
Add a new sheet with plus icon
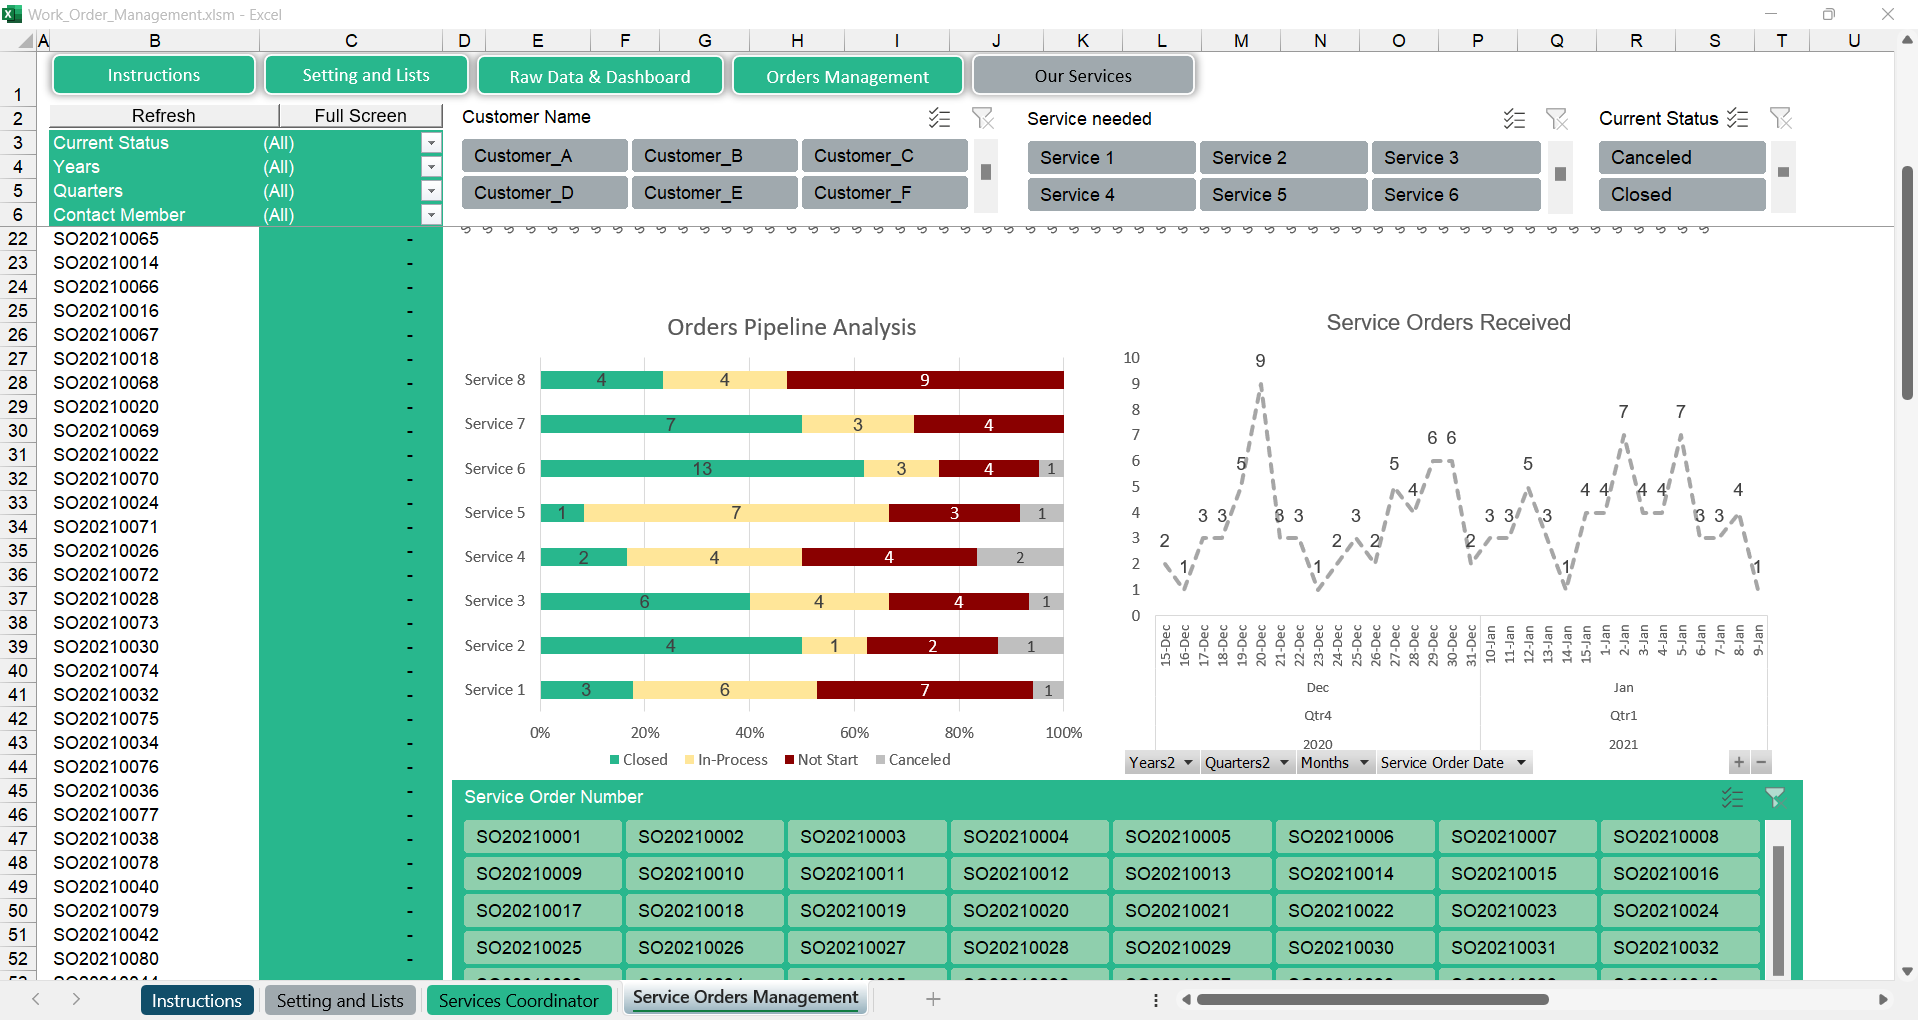[932, 999]
